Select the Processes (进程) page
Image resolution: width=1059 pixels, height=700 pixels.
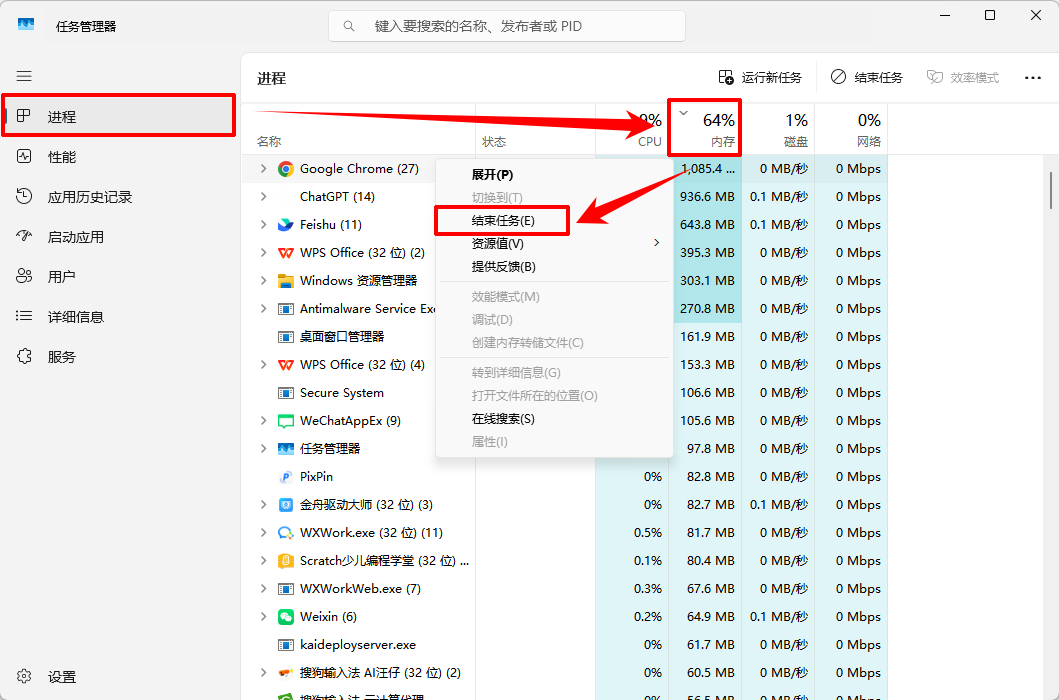pos(119,116)
